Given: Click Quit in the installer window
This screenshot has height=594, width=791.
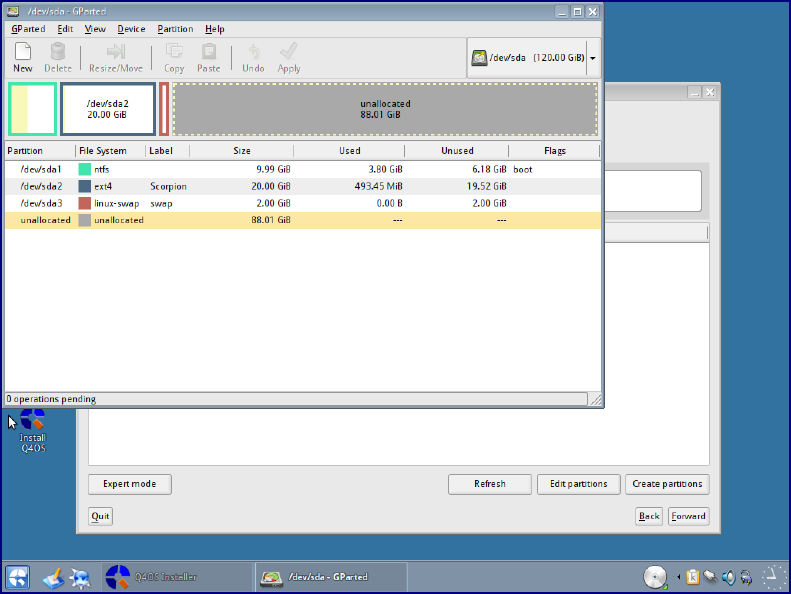Looking at the screenshot, I should click(100, 516).
